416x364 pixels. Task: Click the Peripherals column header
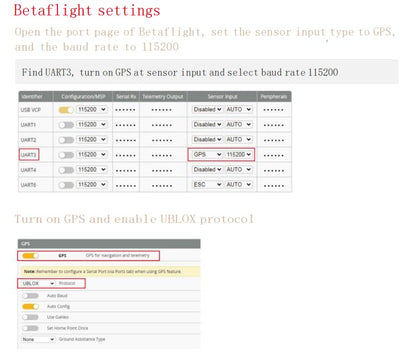click(274, 97)
